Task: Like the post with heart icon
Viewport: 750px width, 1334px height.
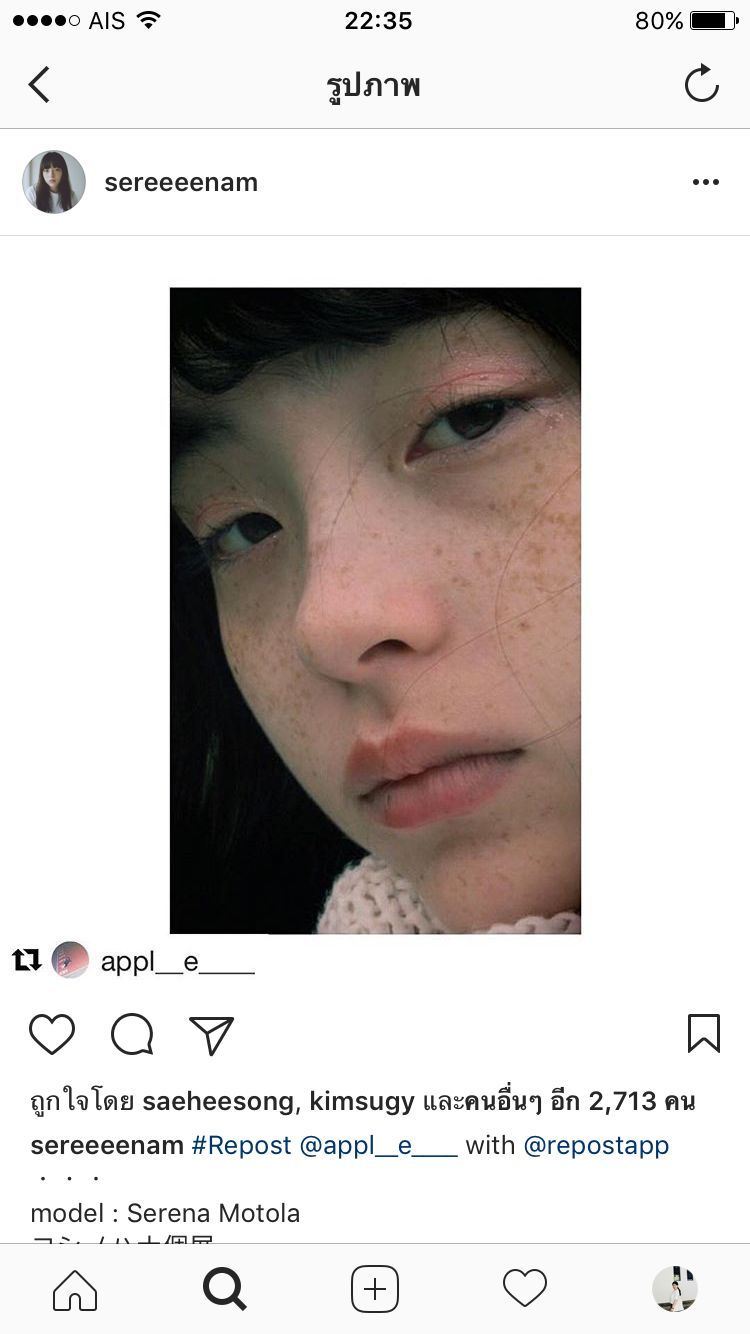Action: 52,1035
